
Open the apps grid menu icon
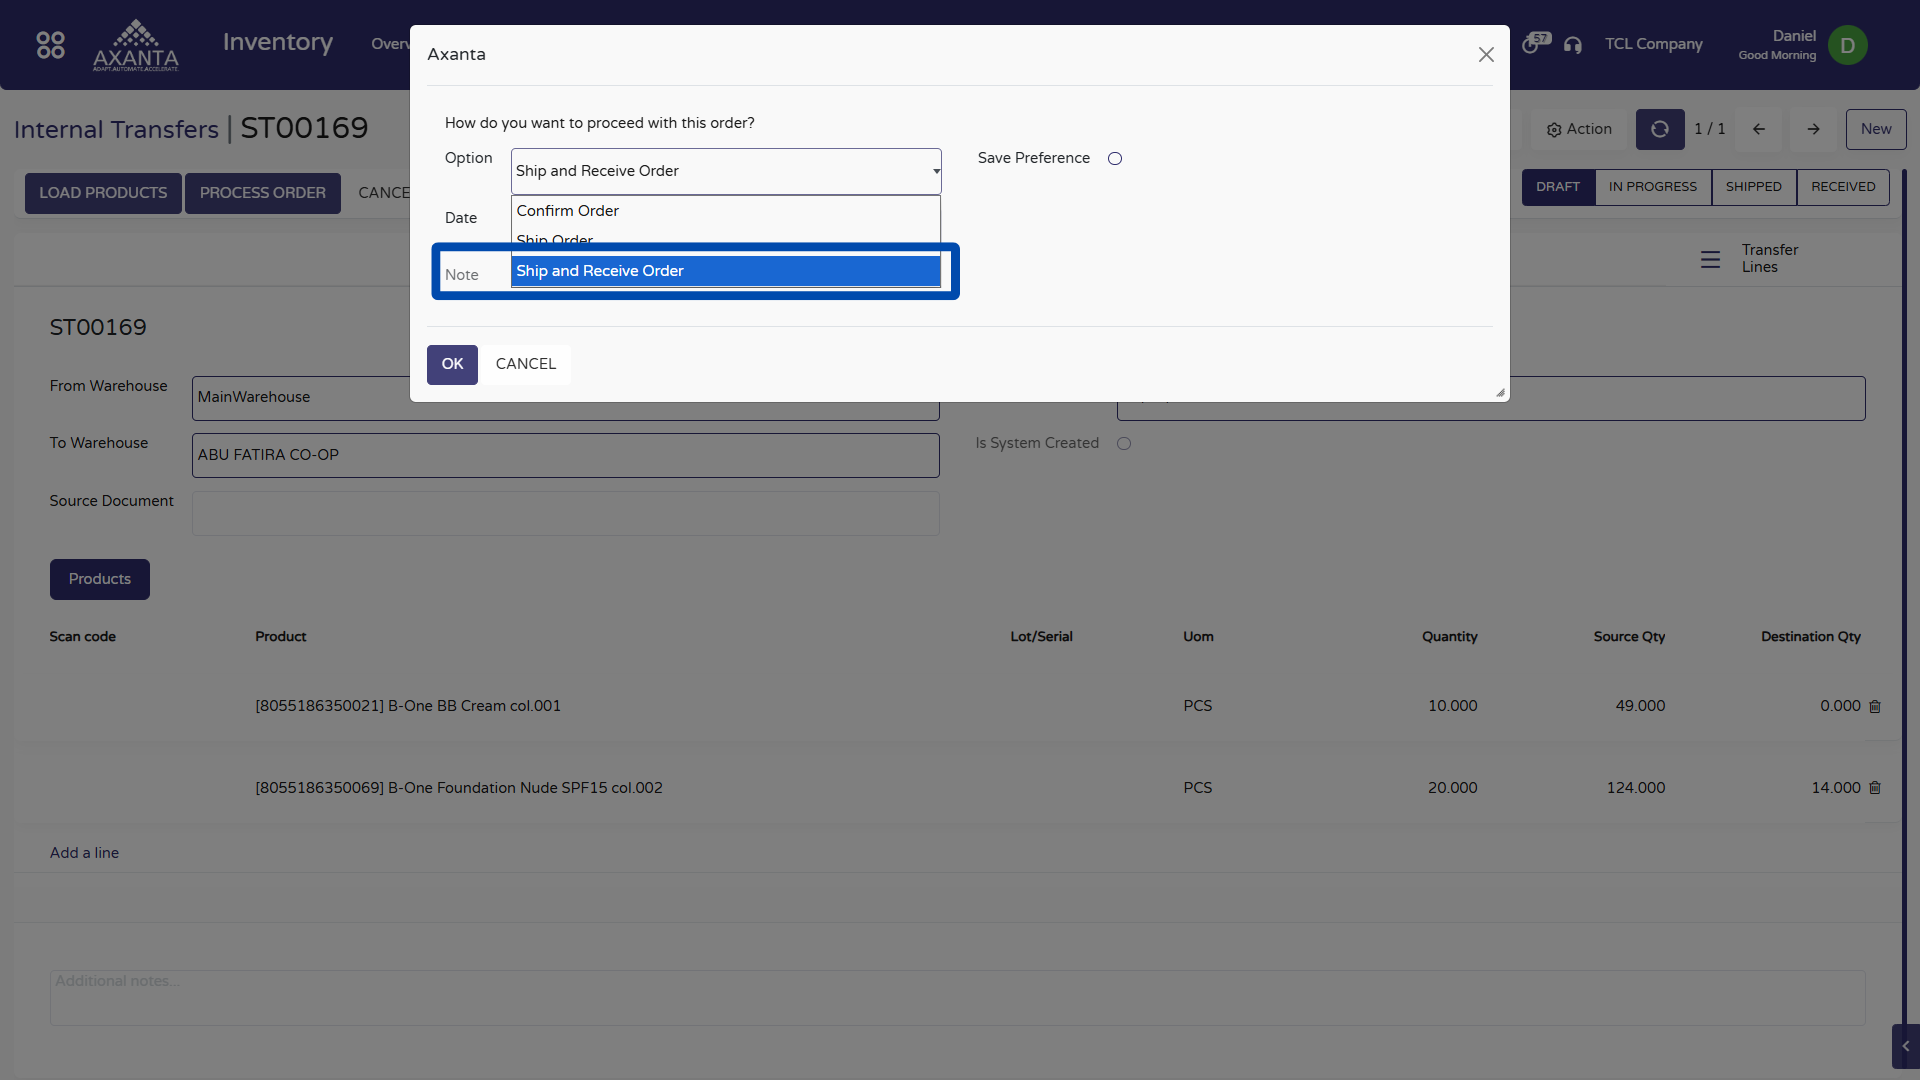tap(50, 45)
